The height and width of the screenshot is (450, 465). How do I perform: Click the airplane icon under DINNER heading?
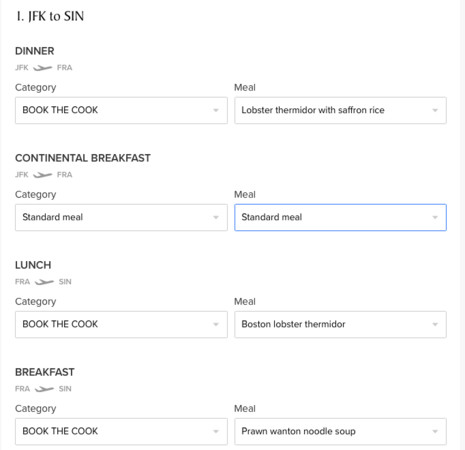pyautogui.click(x=43, y=68)
